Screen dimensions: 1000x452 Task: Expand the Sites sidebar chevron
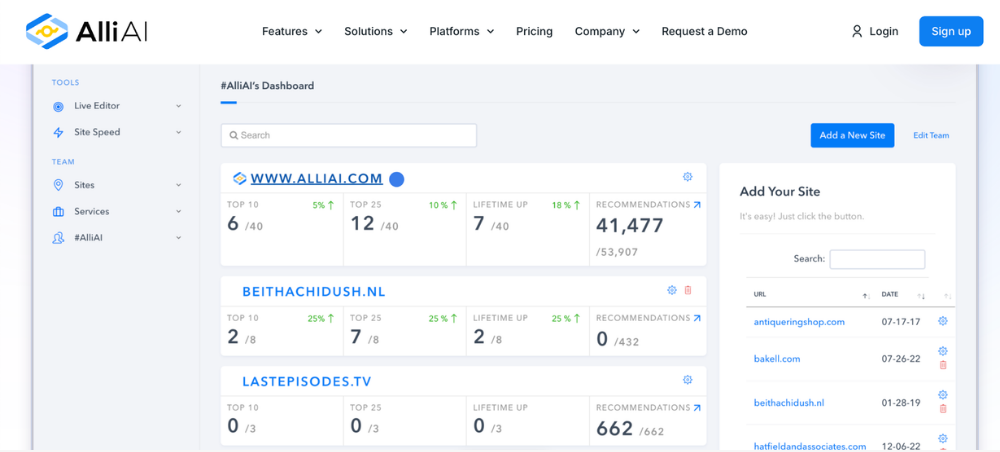pyautogui.click(x=179, y=185)
